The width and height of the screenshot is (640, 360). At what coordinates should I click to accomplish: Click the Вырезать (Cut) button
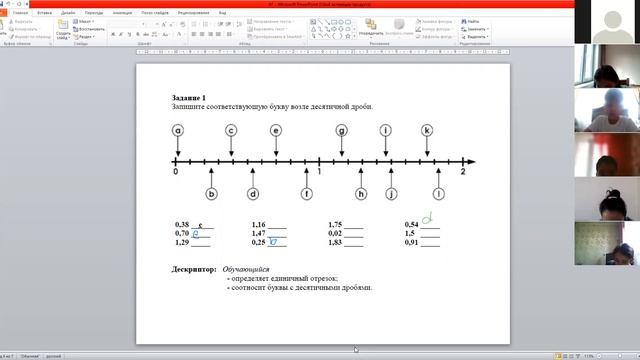[x=21, y=21]
